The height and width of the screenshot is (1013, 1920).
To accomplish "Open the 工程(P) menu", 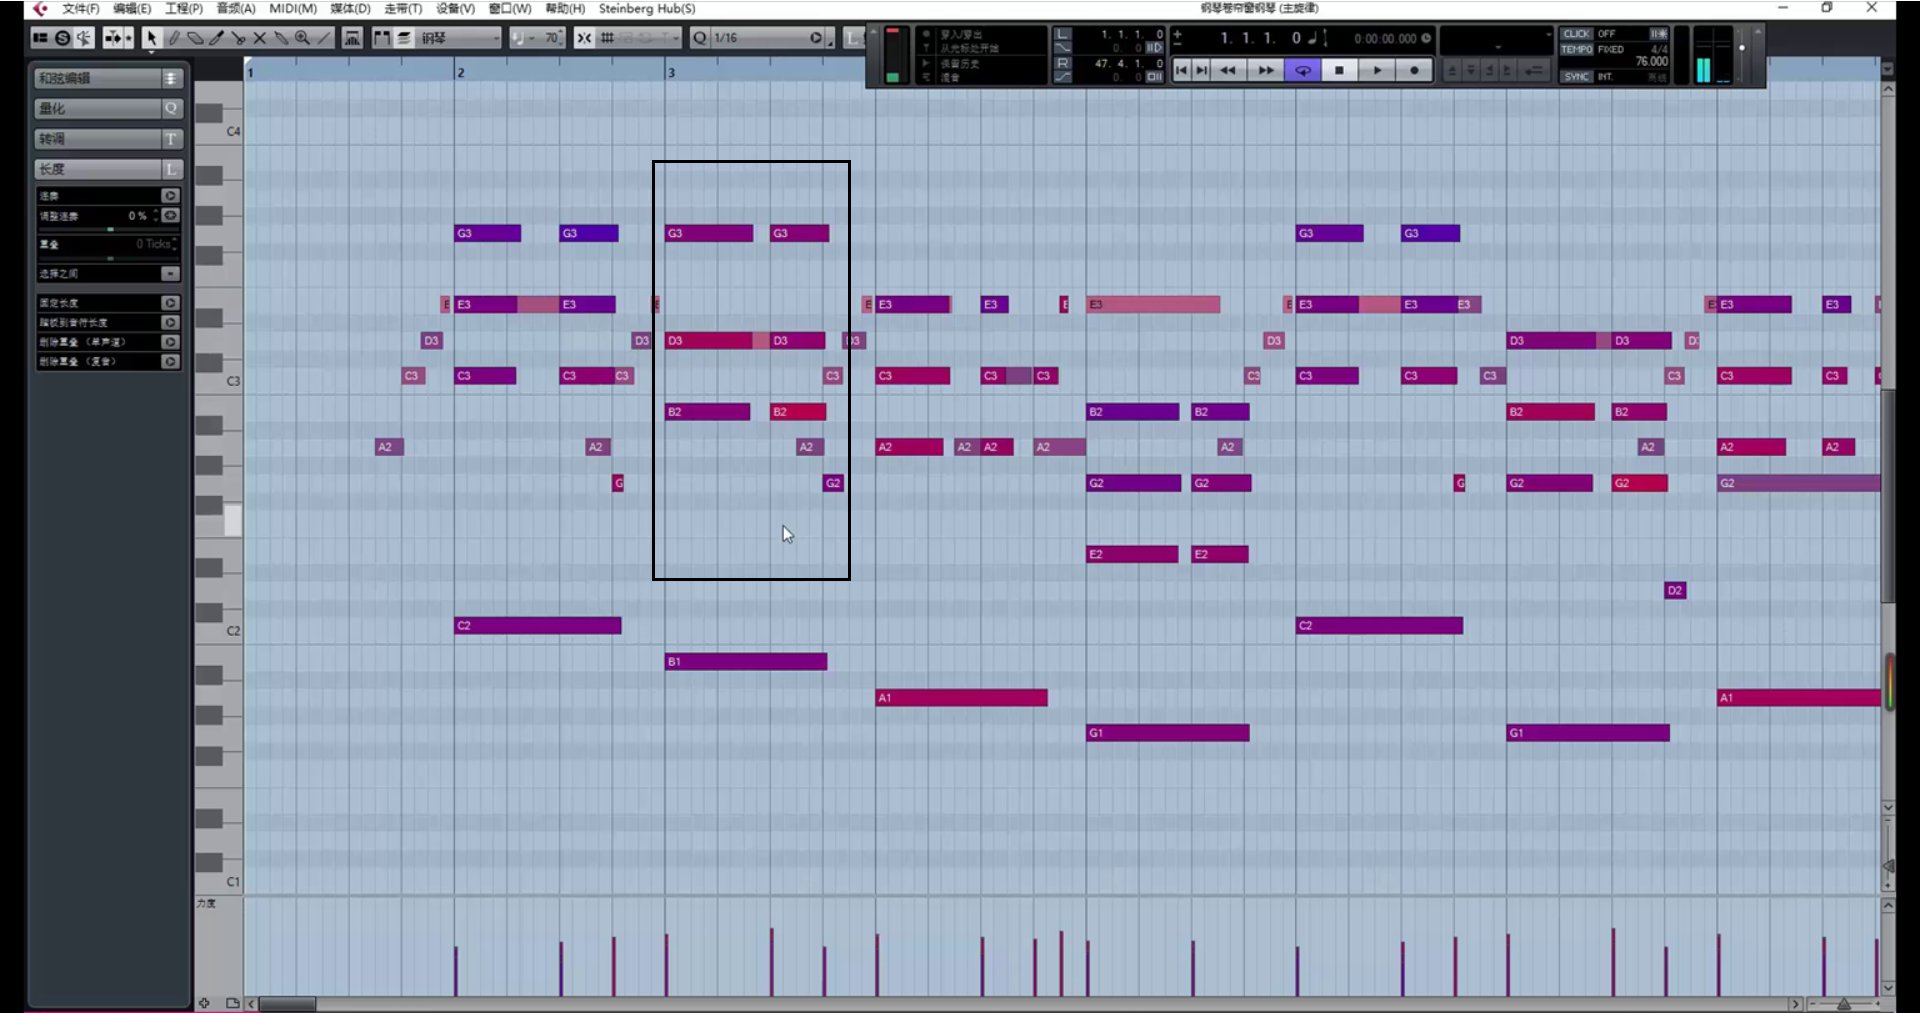I will [184, 8].
